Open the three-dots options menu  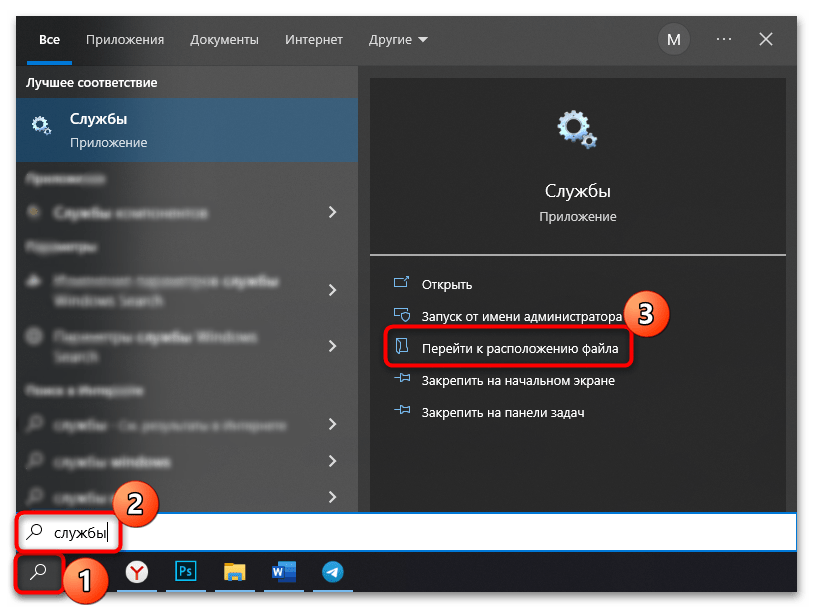(724, 40)
